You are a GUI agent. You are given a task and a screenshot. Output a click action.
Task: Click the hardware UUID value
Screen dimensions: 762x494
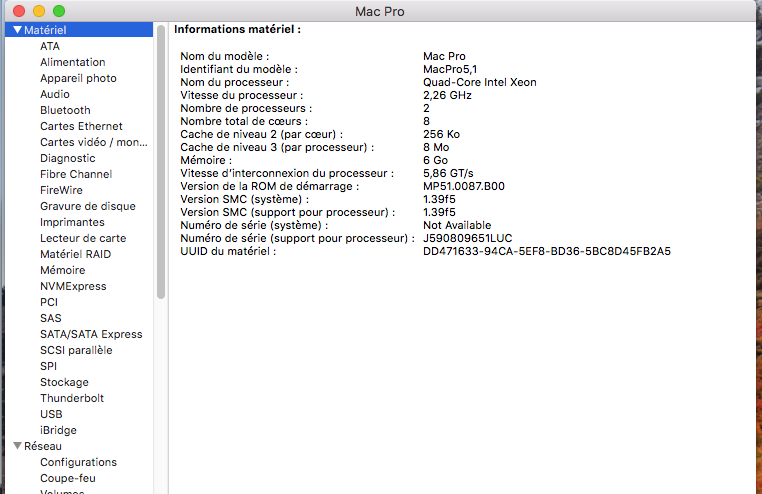click(547, 252)
